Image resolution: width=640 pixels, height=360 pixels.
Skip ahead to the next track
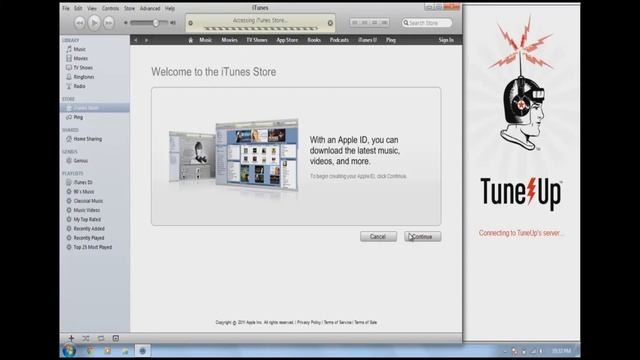click(x=109, y=23)
